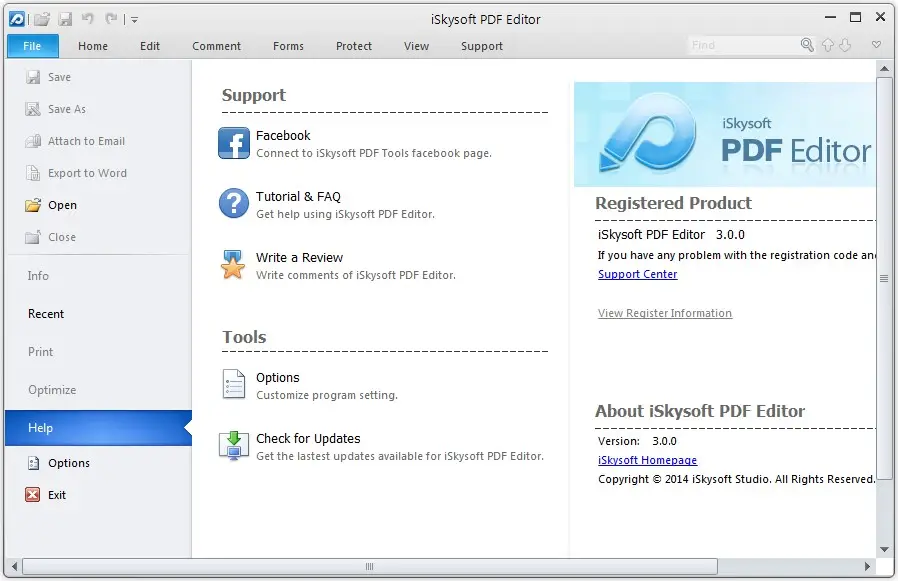
Task: Click the save disk icon in quick access toolbar
Action: 65,19
